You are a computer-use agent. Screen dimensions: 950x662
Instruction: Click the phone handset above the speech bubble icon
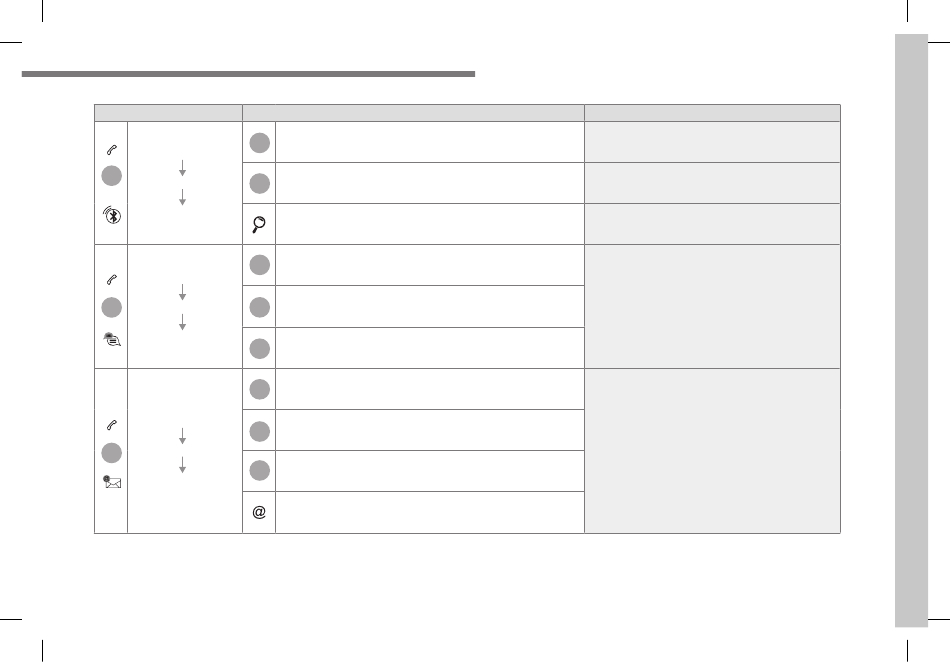(111, 279)
